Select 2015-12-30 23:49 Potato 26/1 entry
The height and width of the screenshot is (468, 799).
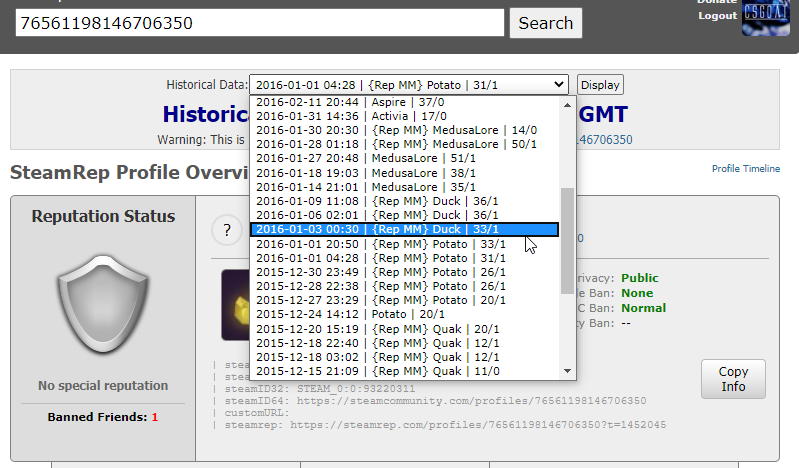[405, 272]
